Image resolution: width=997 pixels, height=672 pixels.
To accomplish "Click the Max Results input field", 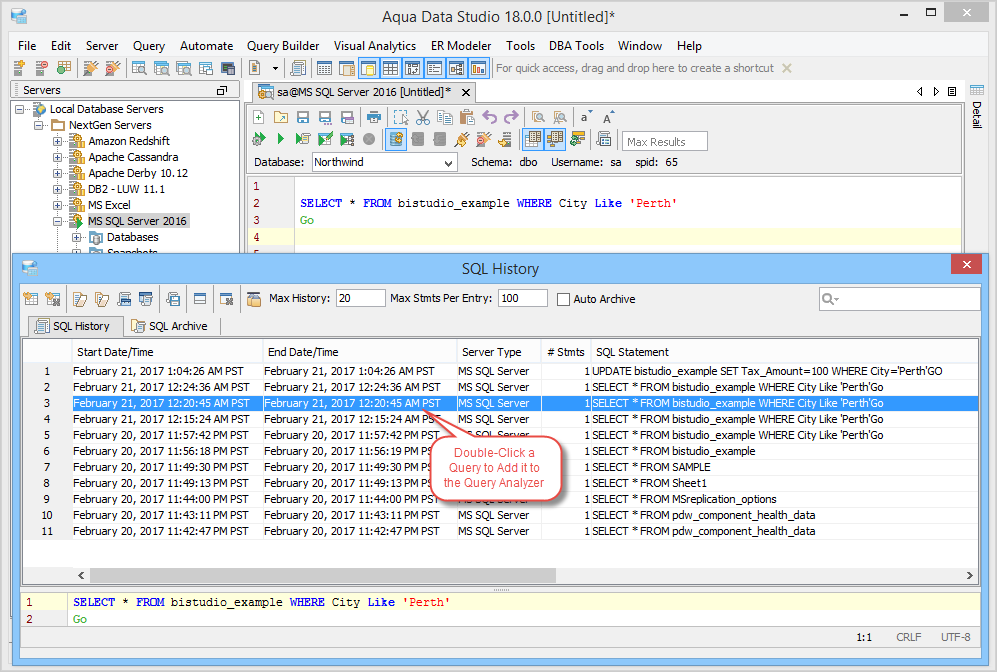I will [664, 142].
